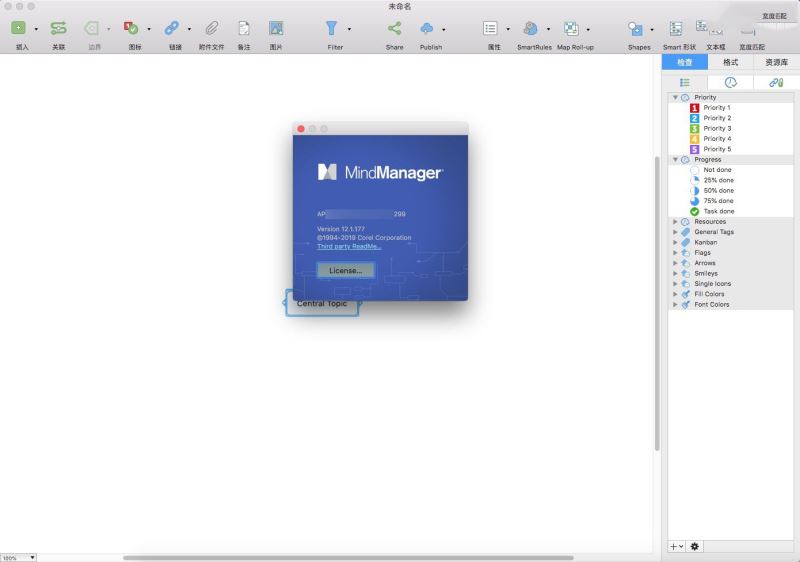
Task: Open the Filter dropdown arrow
Action: click(349, 29)
